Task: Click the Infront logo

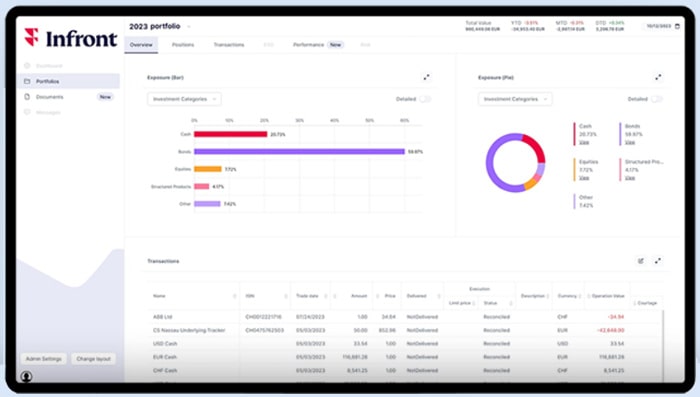Action: [71, 38]
